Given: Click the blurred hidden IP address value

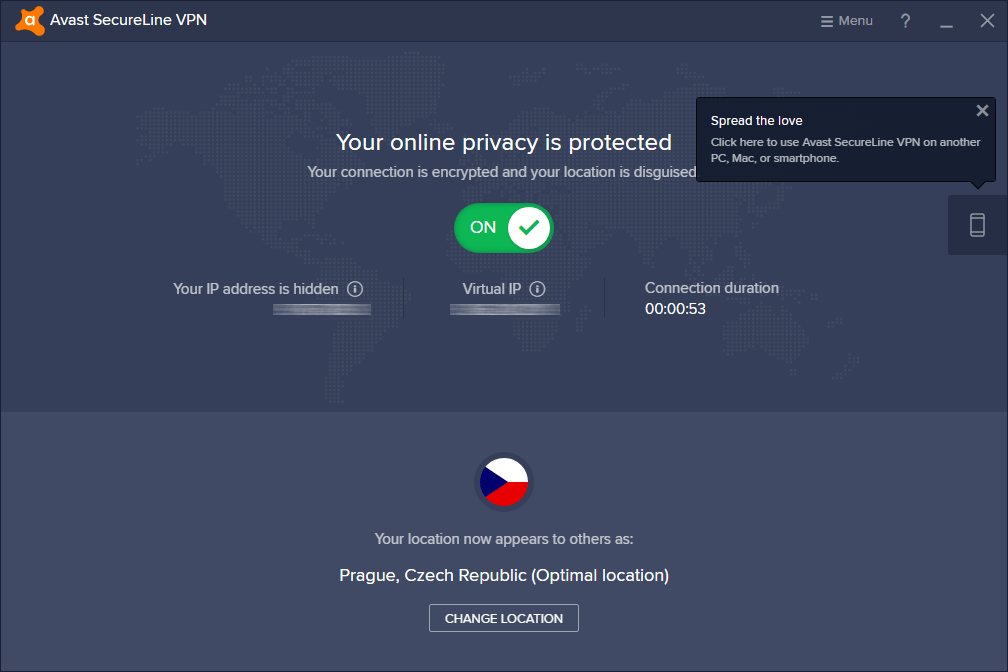Looking at the screenshot, I should point(321,309).
